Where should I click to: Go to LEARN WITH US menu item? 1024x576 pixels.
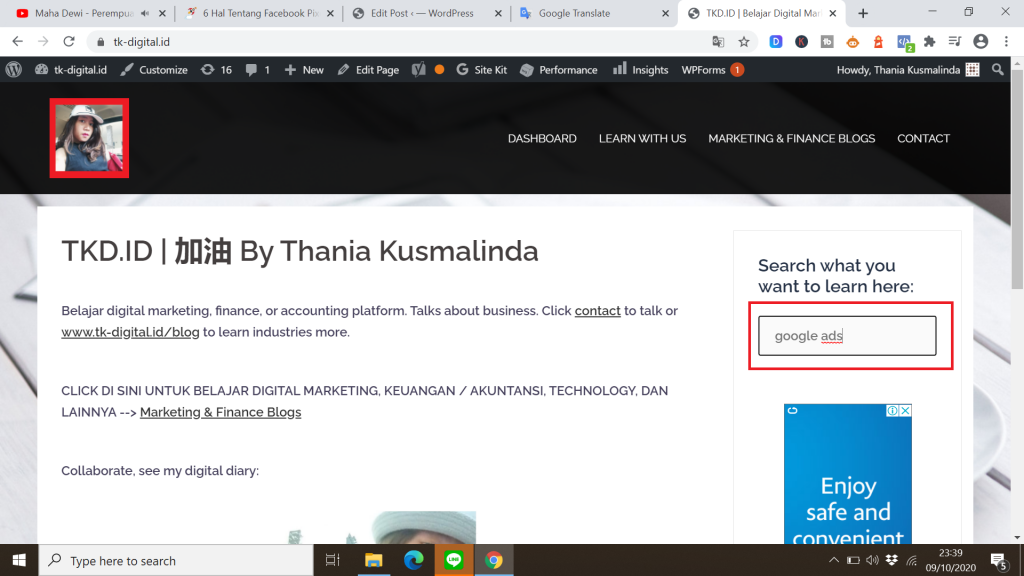coord(642,138)
